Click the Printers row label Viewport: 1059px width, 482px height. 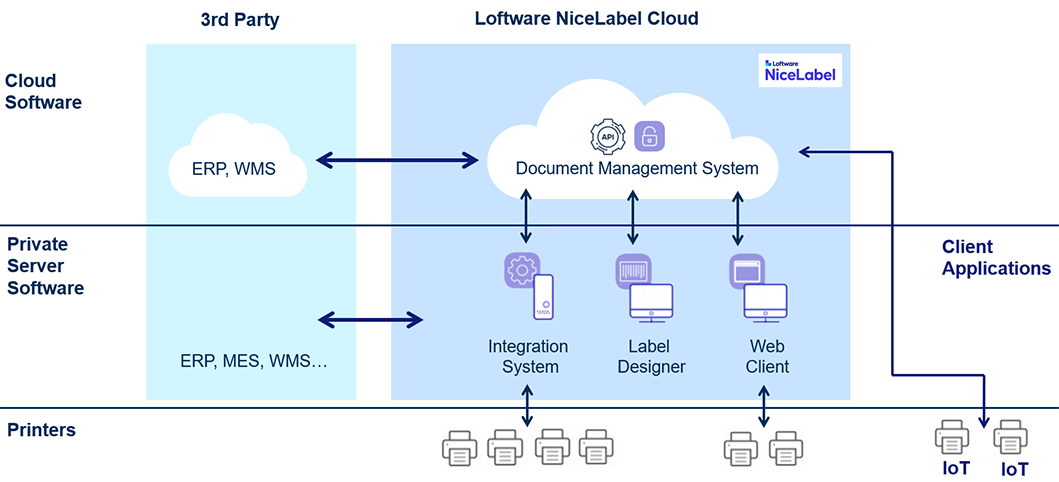41,430
